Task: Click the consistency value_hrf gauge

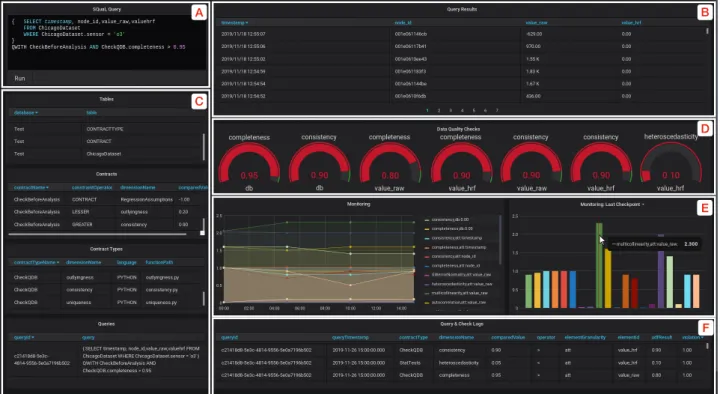Action: [x=601, y=163]
